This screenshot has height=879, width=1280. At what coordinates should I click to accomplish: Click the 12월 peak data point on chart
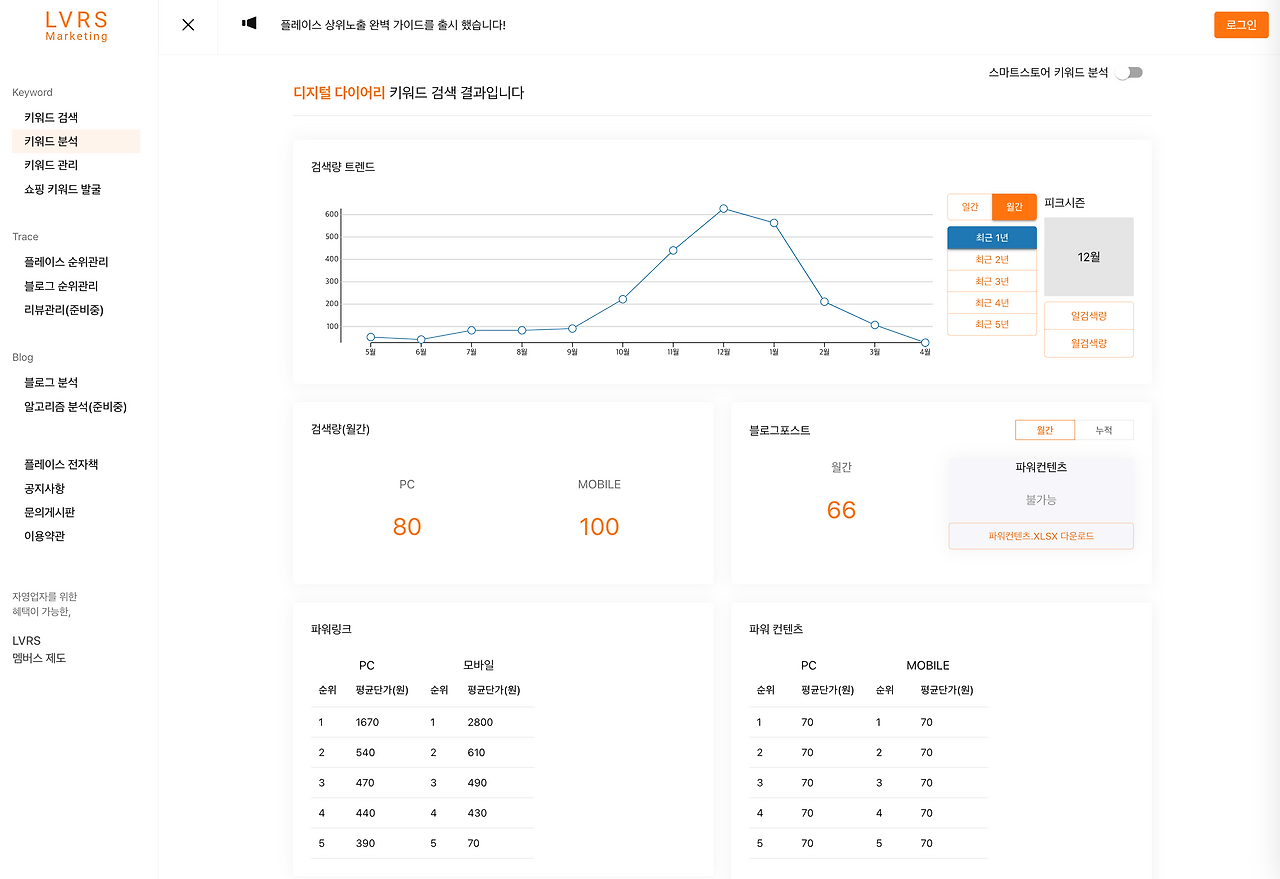pyautogui.click(x=723, y=209)
